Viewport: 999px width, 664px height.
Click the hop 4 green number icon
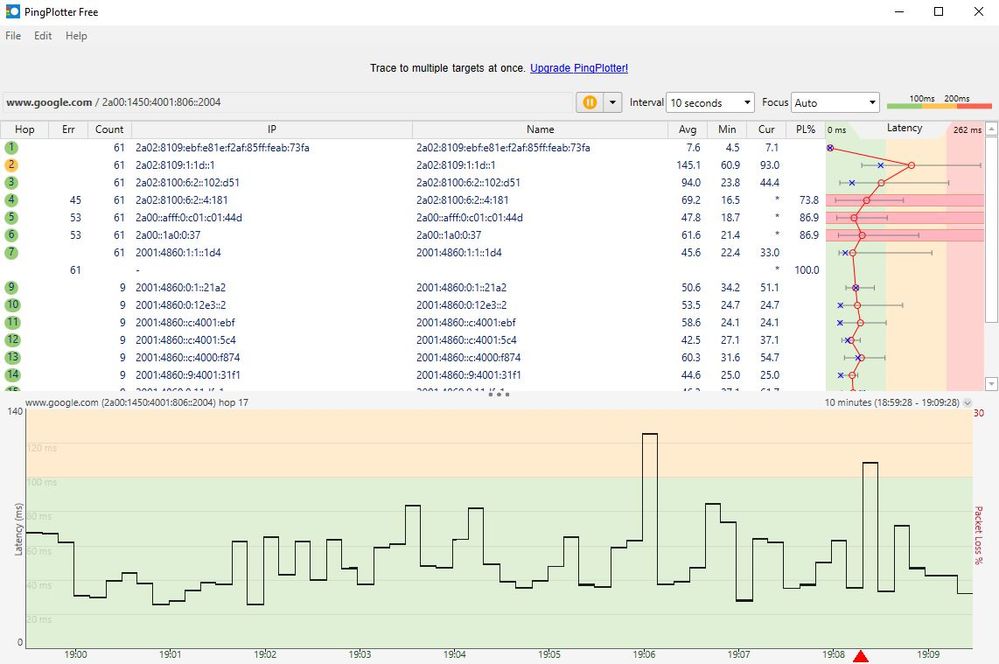click(x=12, y=200)
